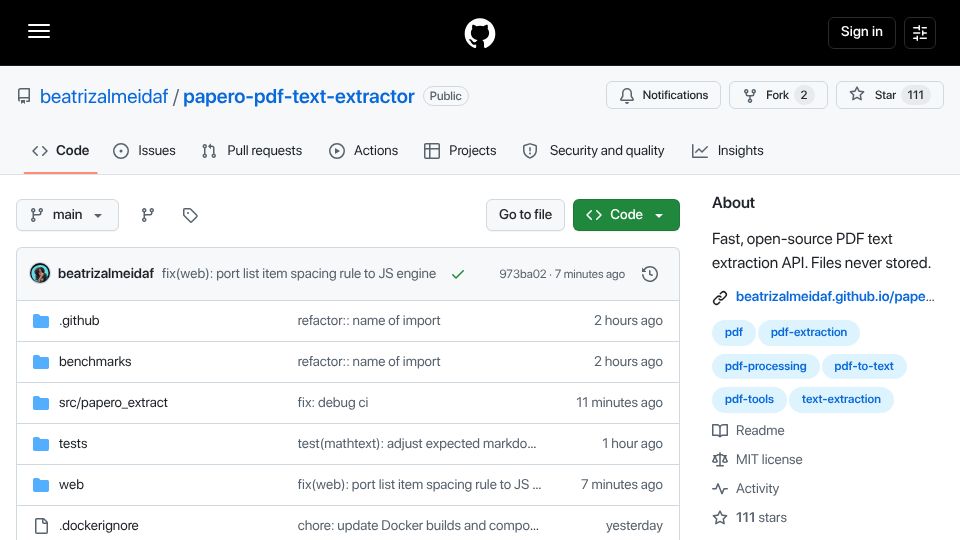
Task: Open the Readme link in About
Action: (748, 430)
